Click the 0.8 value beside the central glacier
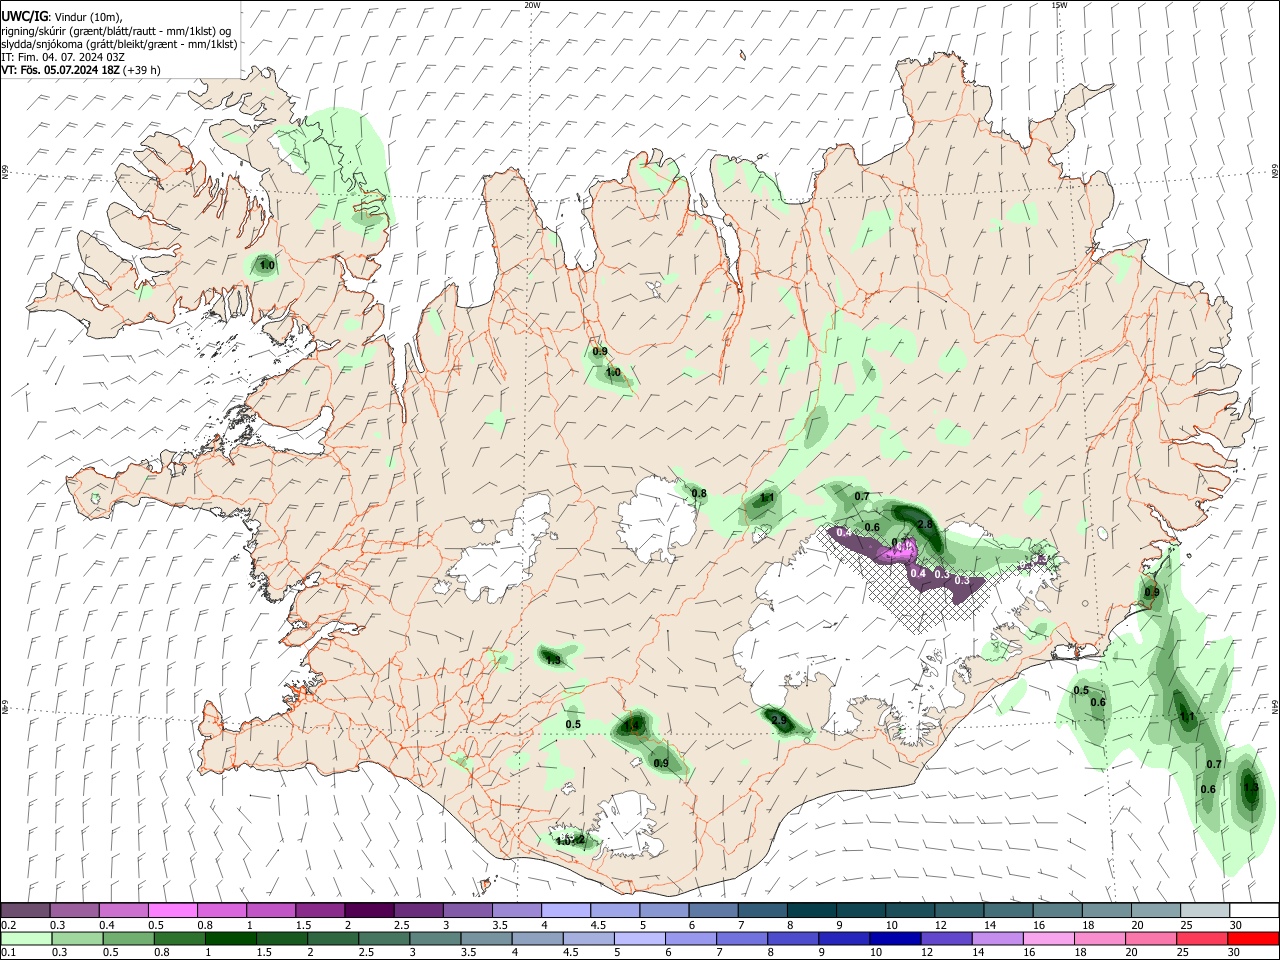The width and height of the screenshot is (1280, 960). 699,494
